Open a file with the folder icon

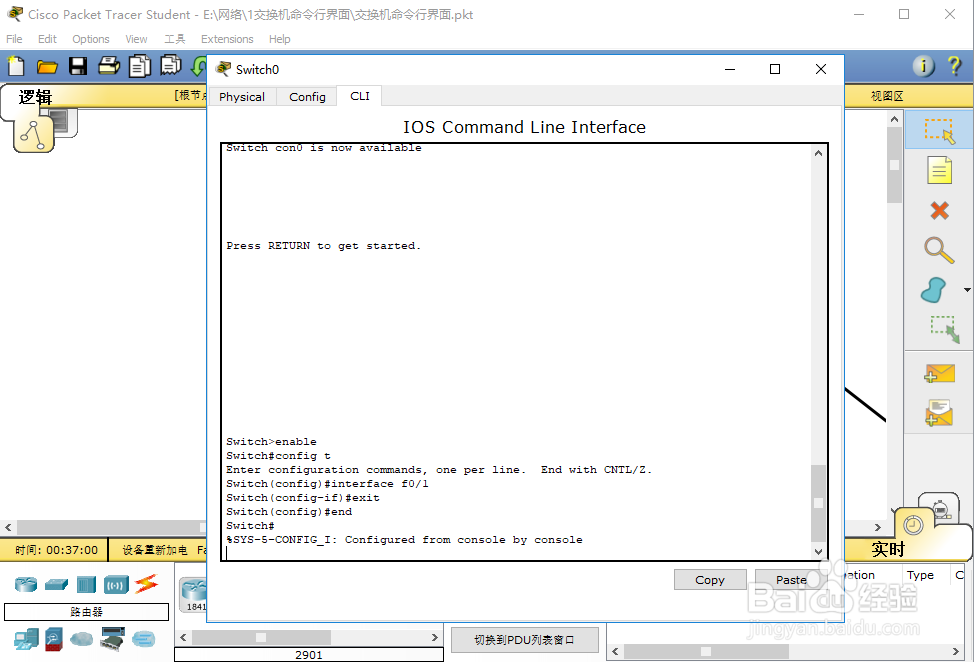click(47, 66)
